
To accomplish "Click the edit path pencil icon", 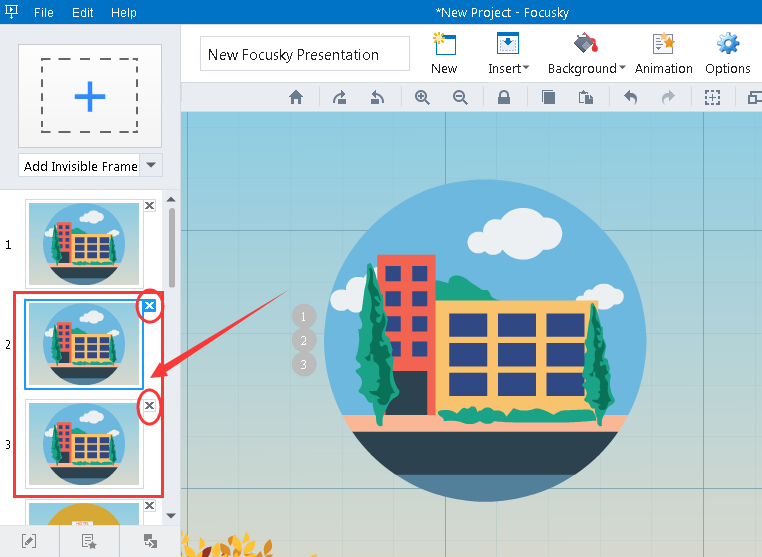I will [x=29, y=541].
